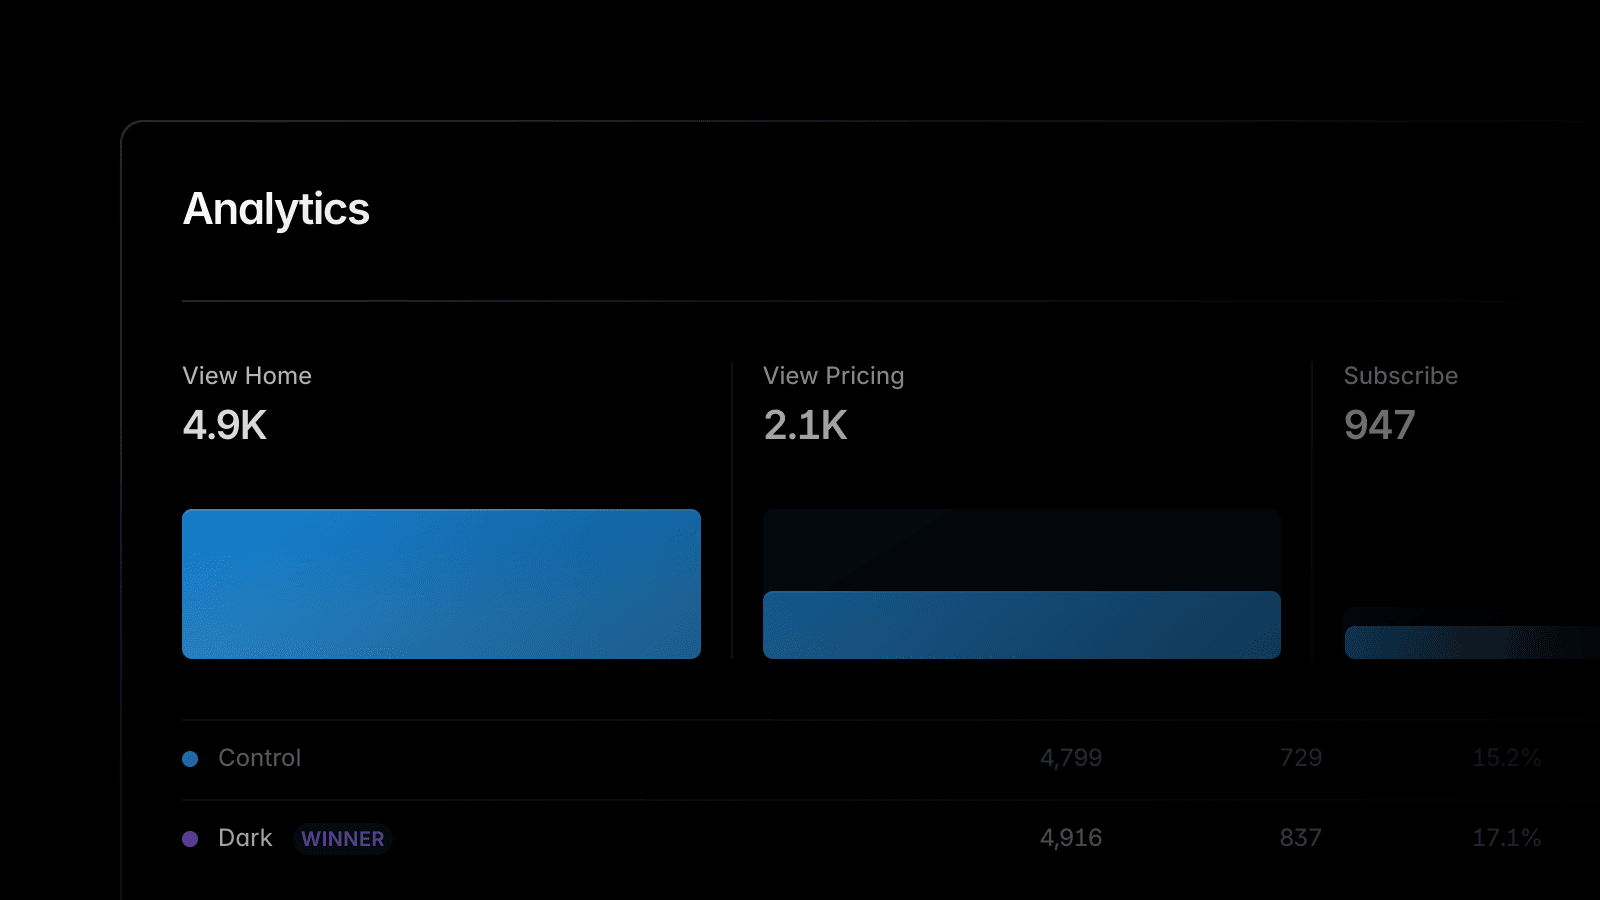
Task: Enable highlighting on the WINNER badge
Action: click(342, 839)
